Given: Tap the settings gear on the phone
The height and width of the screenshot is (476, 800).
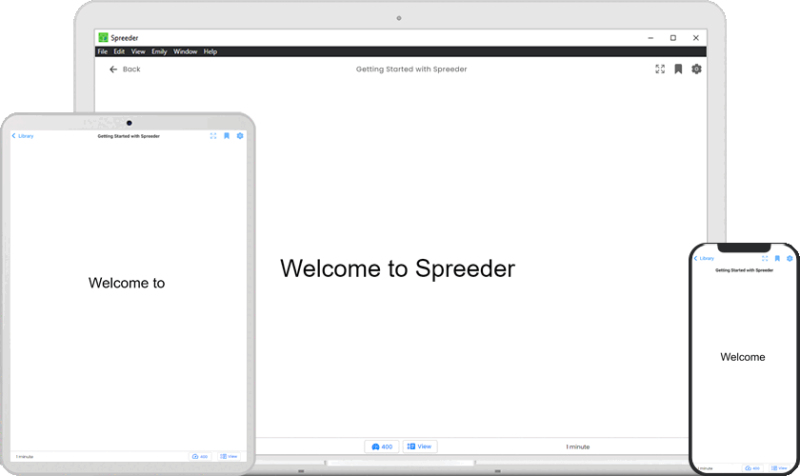Looking at the screenshot, I should 789,258.
